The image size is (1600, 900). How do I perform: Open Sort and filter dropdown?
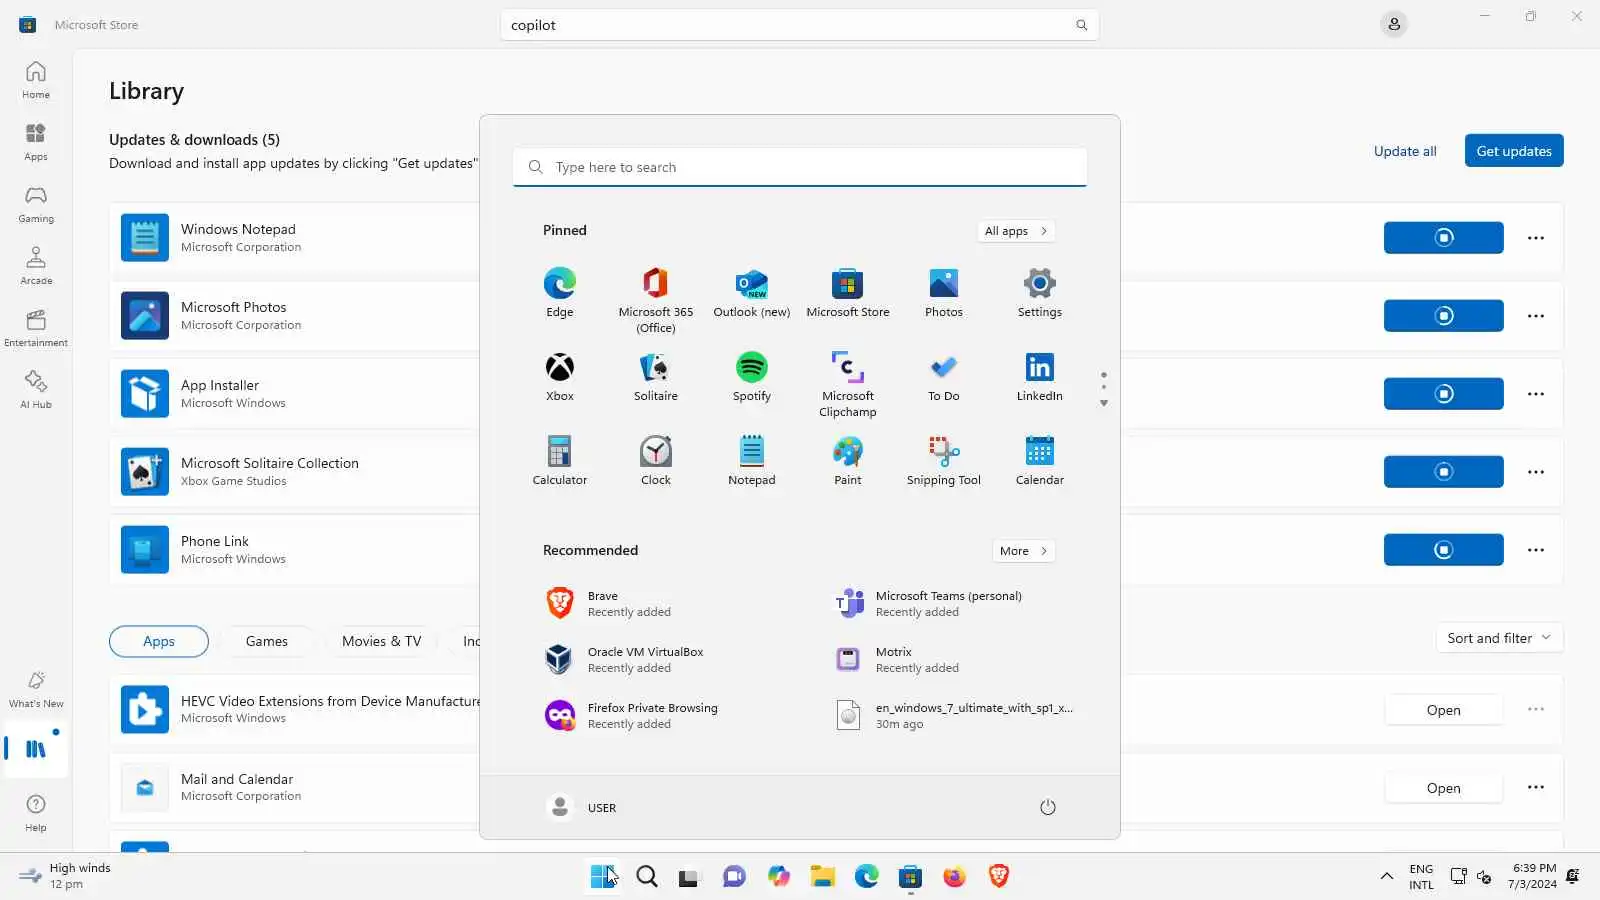point(1499,638)
